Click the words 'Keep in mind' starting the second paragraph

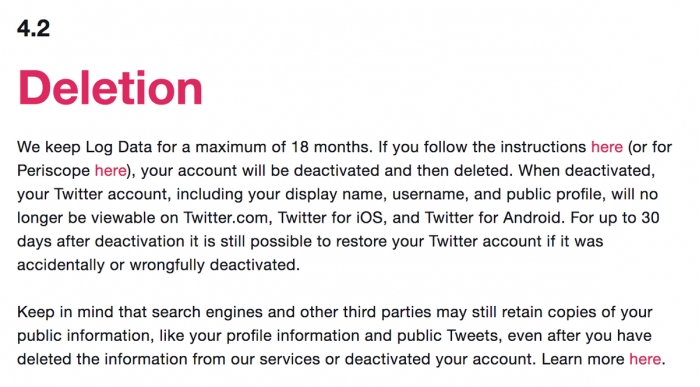tap(65, 312)
